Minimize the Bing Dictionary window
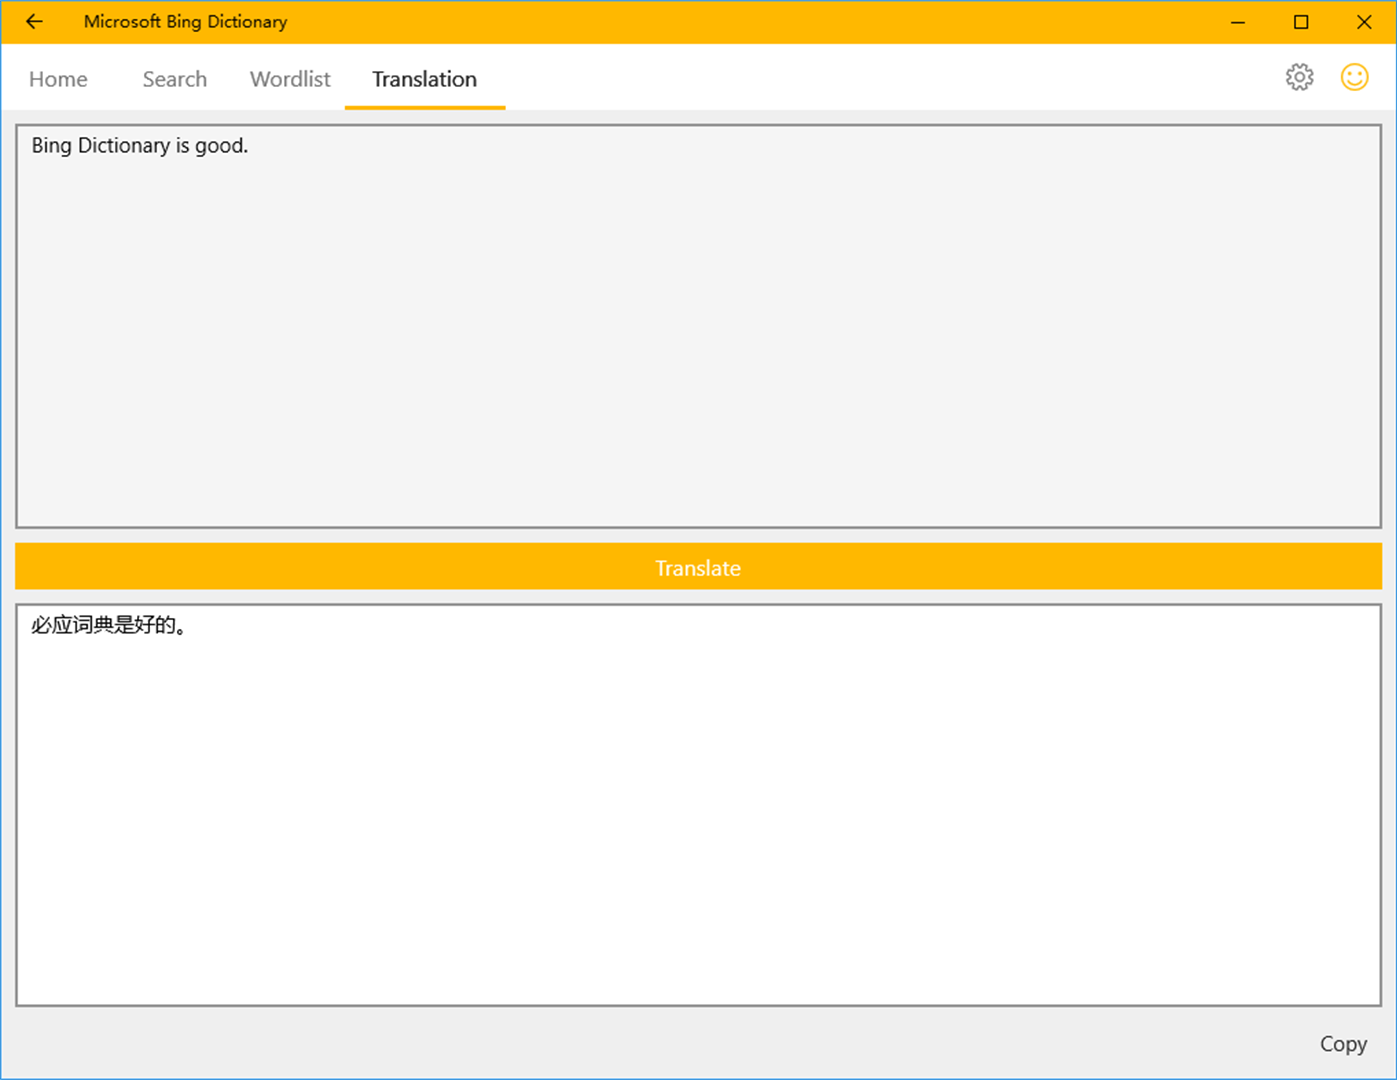This screenshot has height=1080, width=1397. pos(1236,21)
